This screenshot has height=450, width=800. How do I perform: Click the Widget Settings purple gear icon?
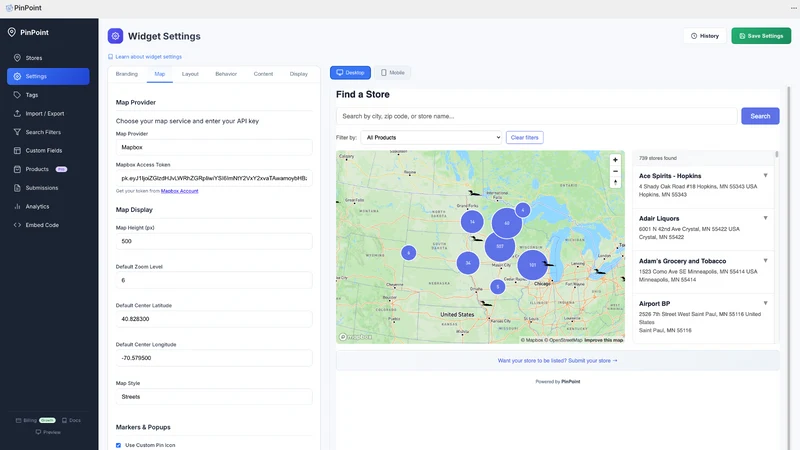[x=115, y=36]
